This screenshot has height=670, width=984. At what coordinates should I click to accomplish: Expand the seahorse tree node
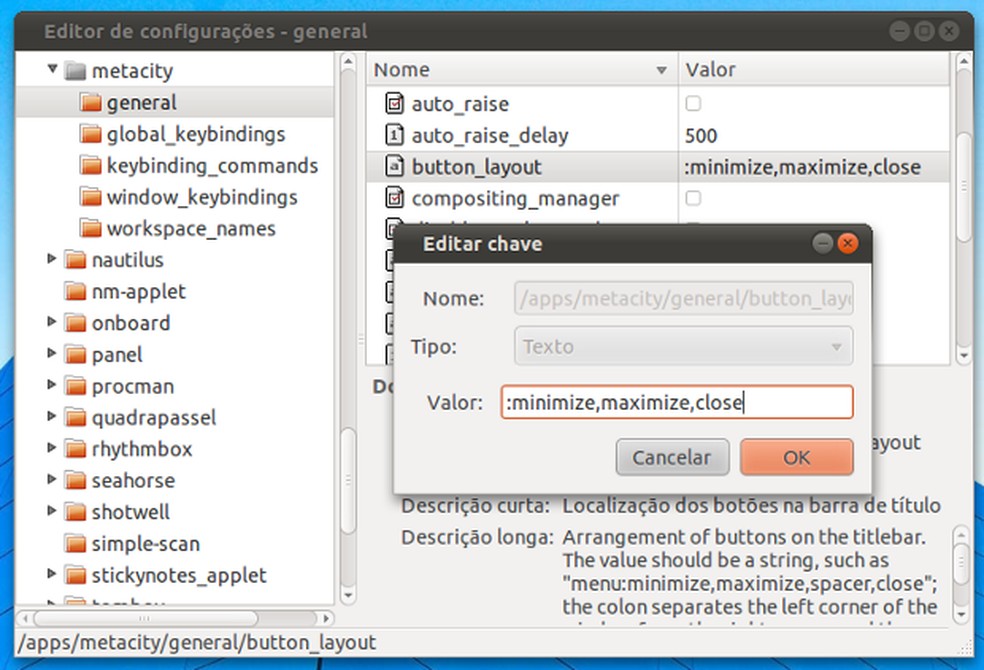(x=52, y=479)
